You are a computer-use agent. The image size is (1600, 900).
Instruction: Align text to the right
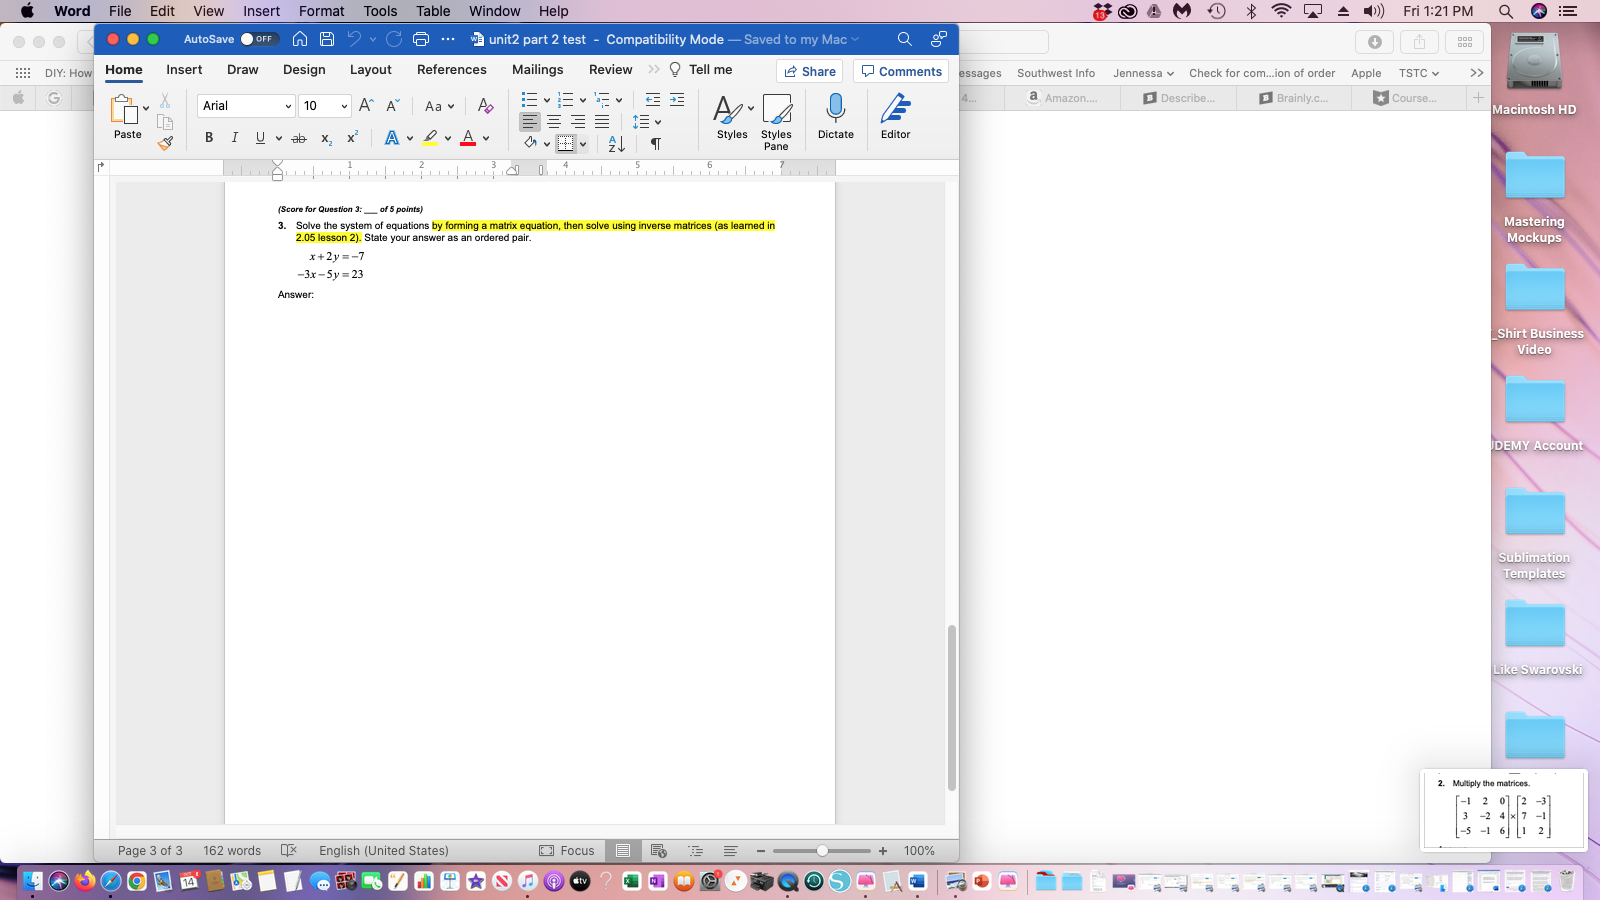[578, 121]
